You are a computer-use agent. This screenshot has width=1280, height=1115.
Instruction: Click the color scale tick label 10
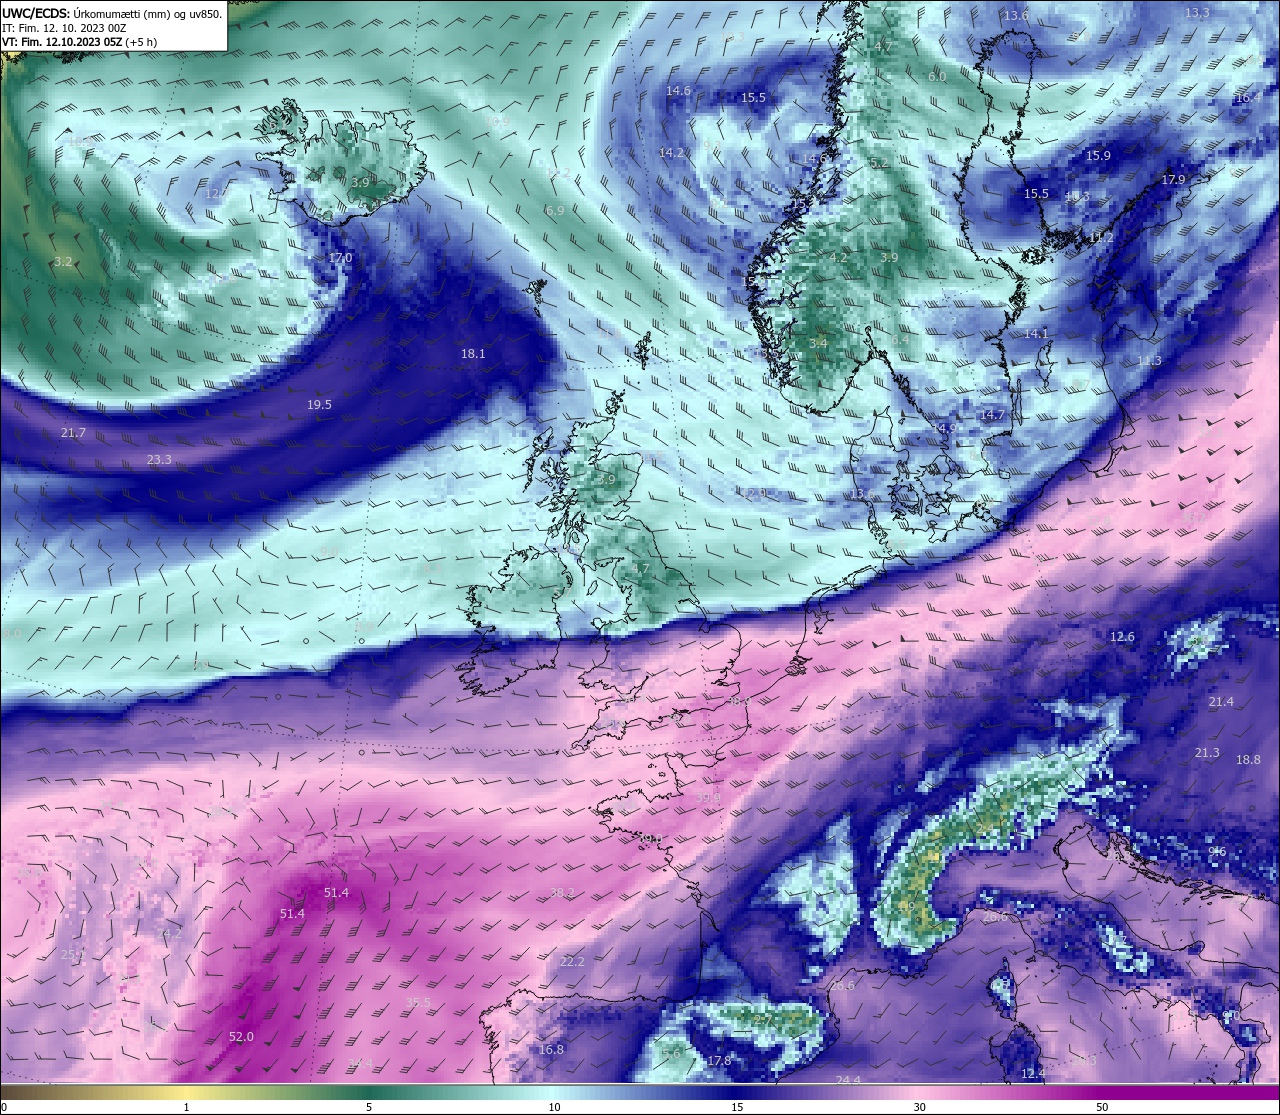pos(553,1107)
